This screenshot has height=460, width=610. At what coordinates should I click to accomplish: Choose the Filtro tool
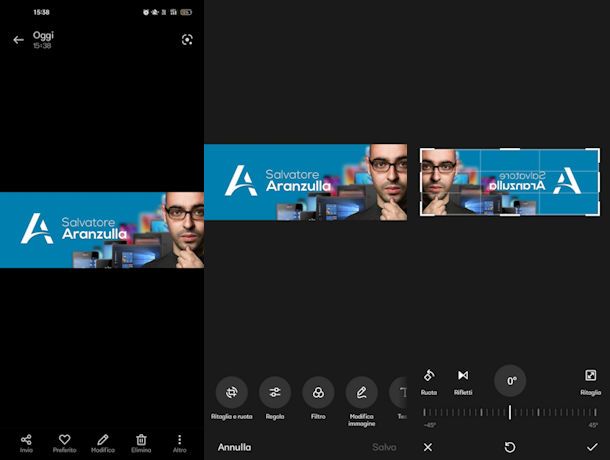click(x=318, y=398)
